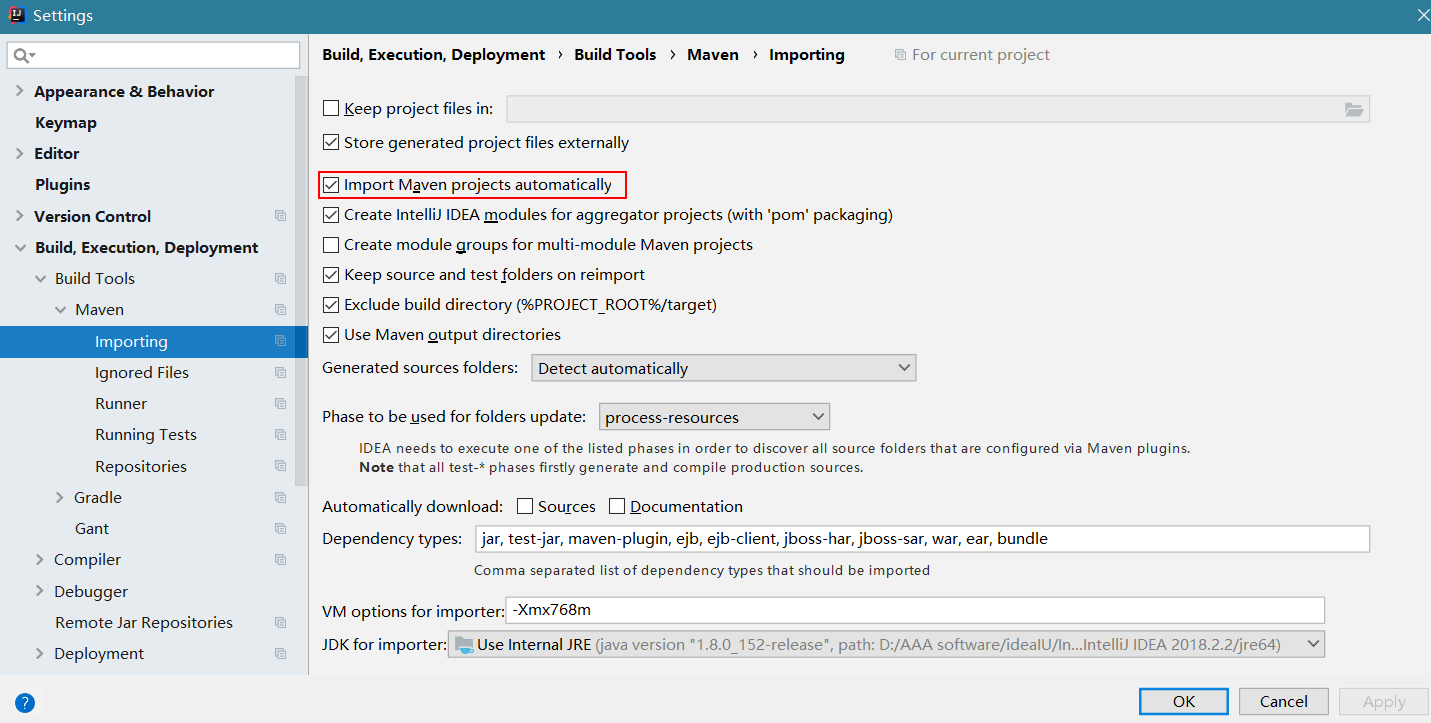Click the Apply button

pos(1384,701)
